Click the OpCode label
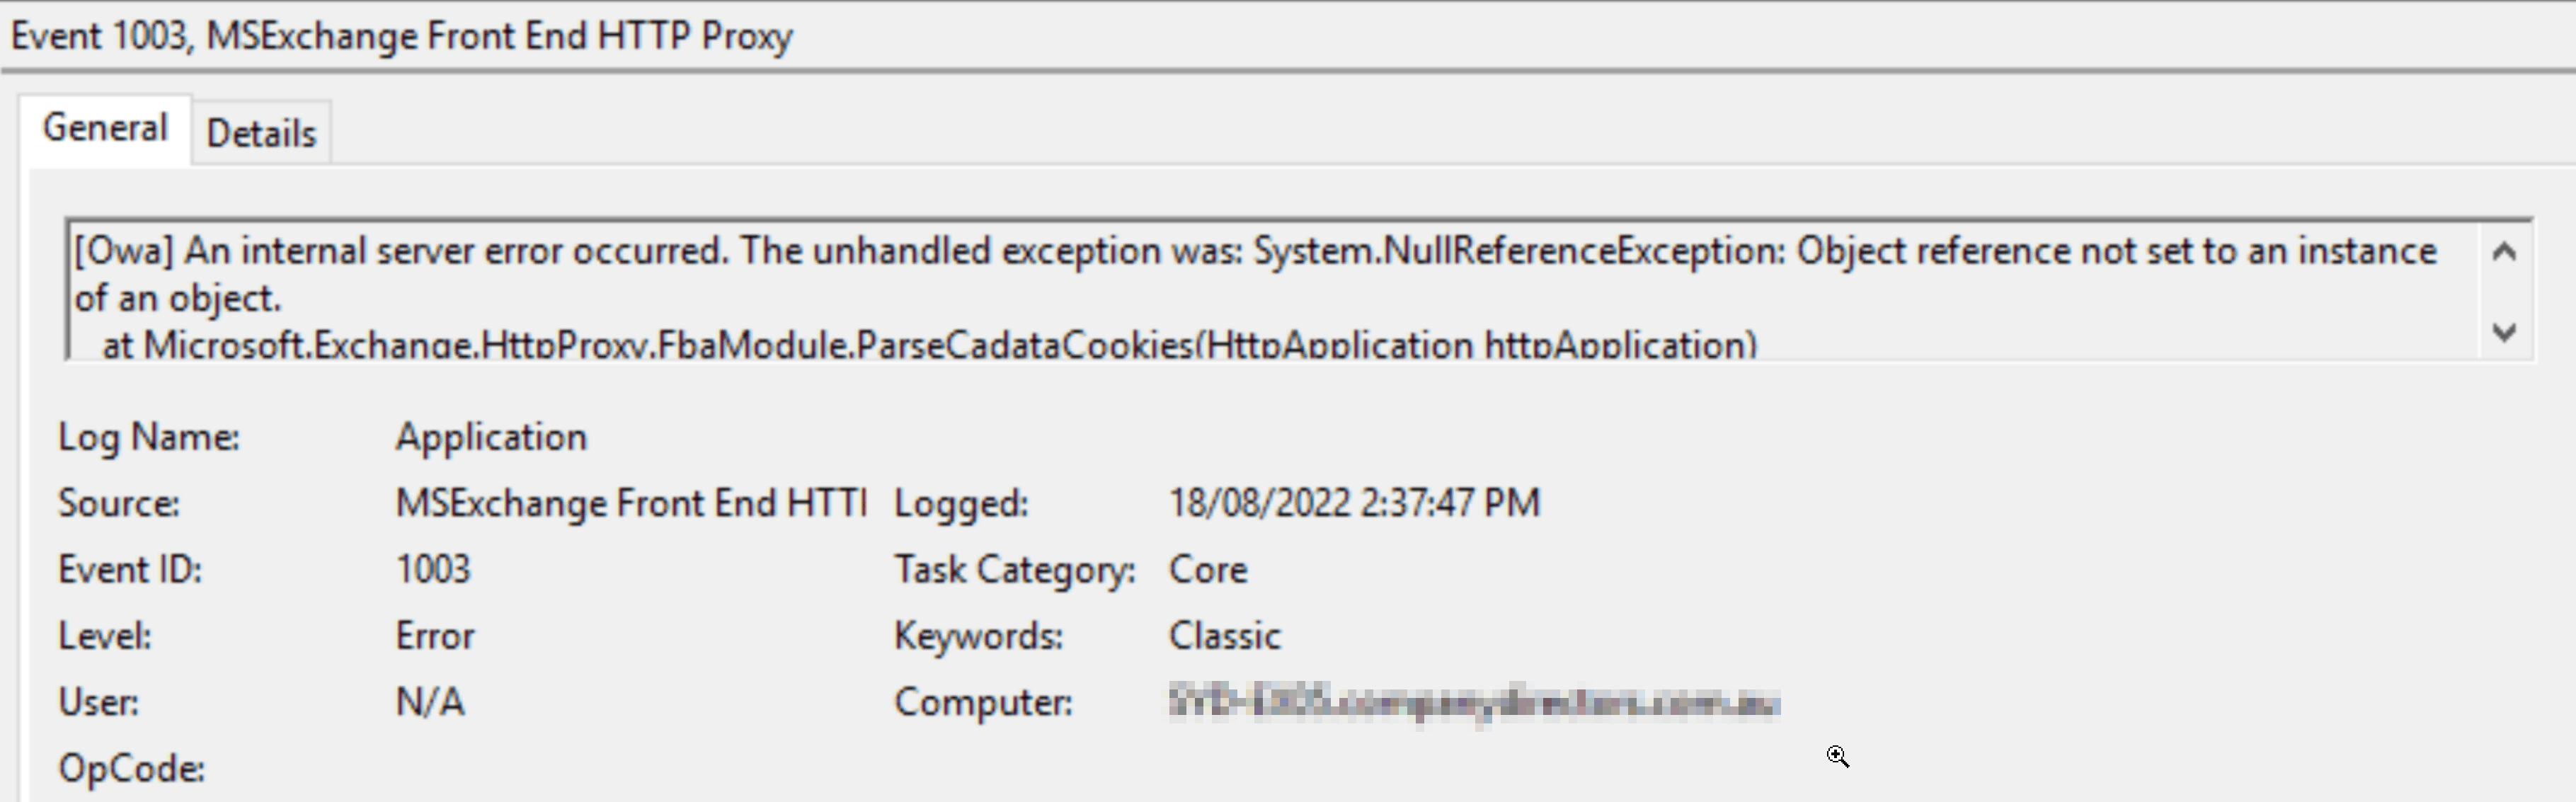Viewport: 2576px width, 802px height. pyautogui.click(x=132, y=768)
